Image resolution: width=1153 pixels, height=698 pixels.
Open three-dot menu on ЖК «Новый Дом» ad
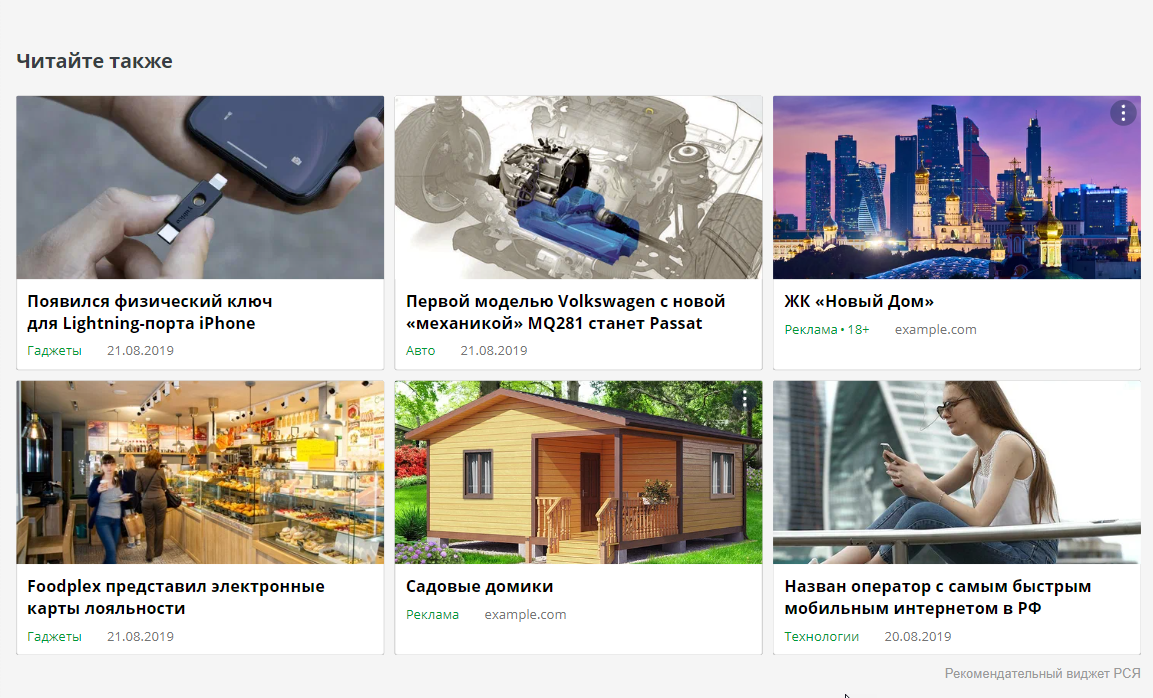click(x=1123, y=113)
